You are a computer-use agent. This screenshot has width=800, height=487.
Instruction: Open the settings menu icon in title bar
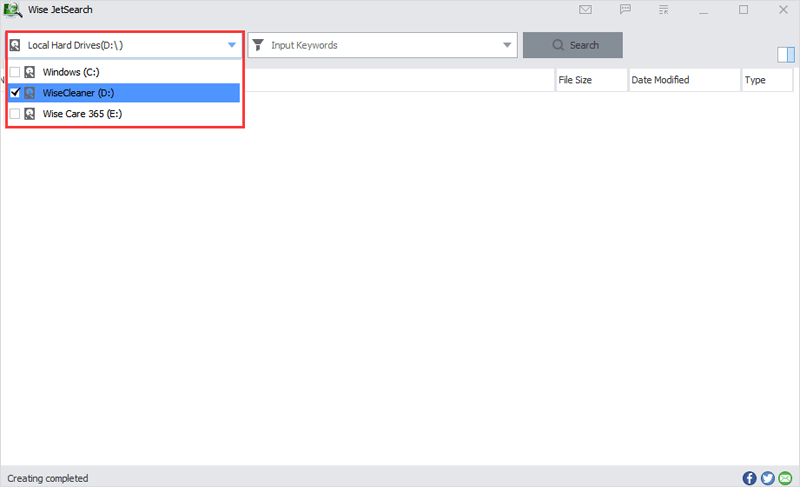pyautogui.click(x=663, y=9)
